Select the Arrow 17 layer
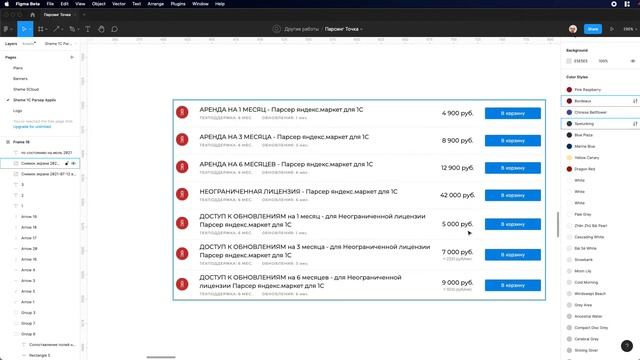 [x=29, y=238]
